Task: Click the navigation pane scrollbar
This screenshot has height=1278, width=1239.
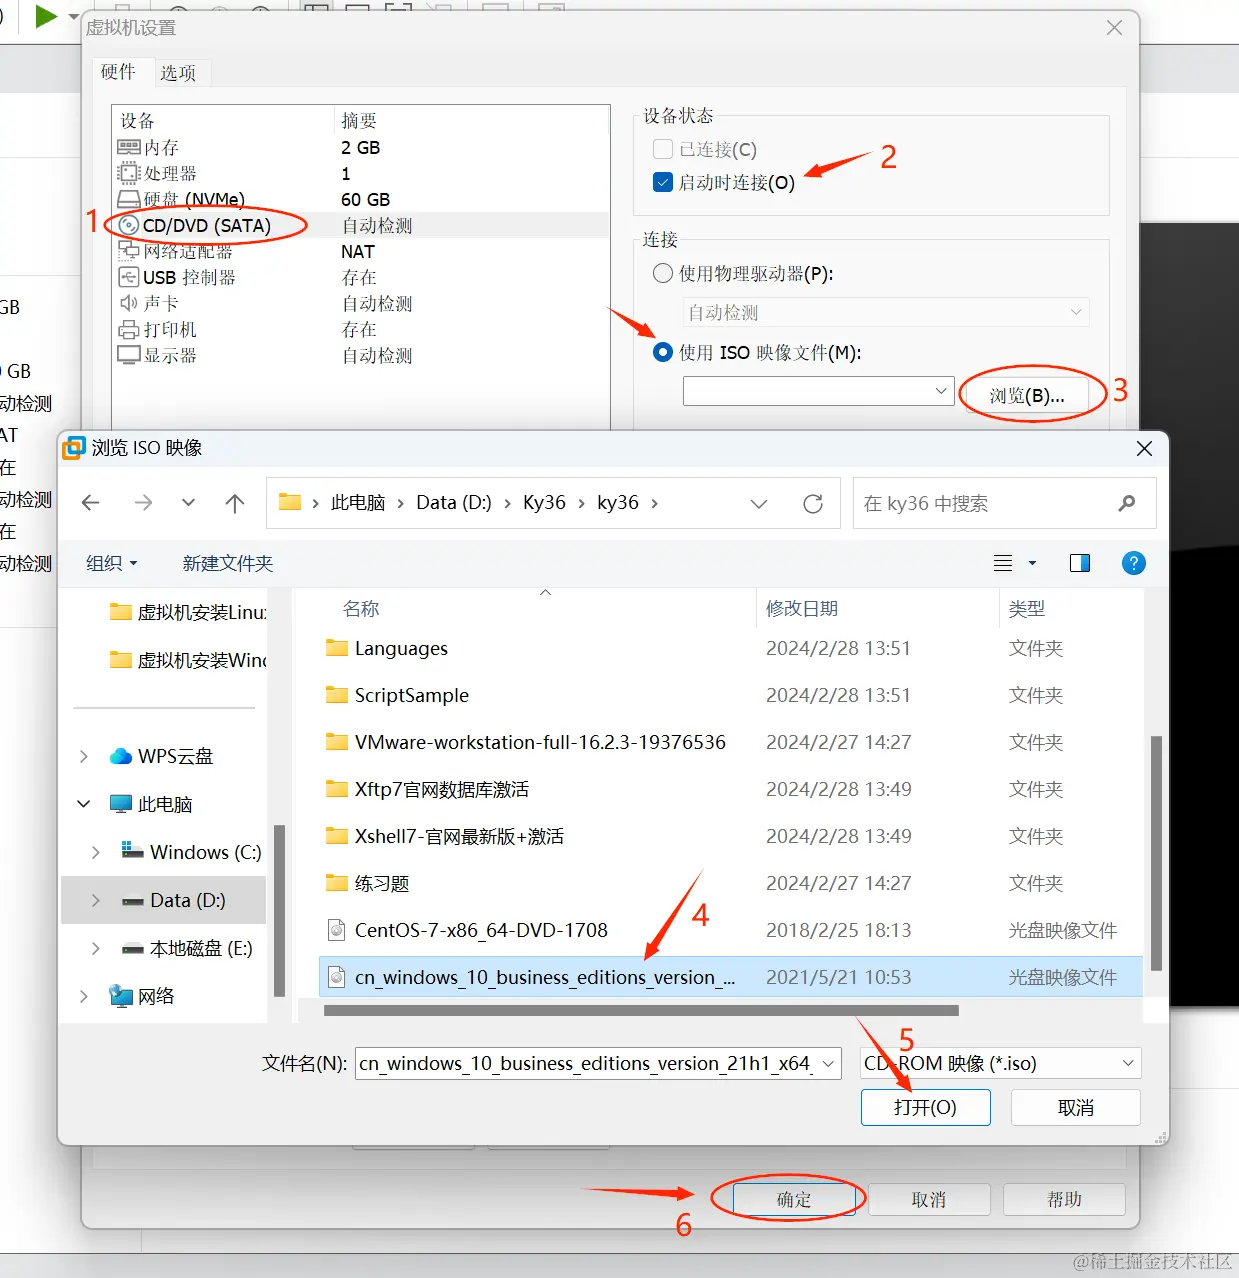Action: (279, 910)
